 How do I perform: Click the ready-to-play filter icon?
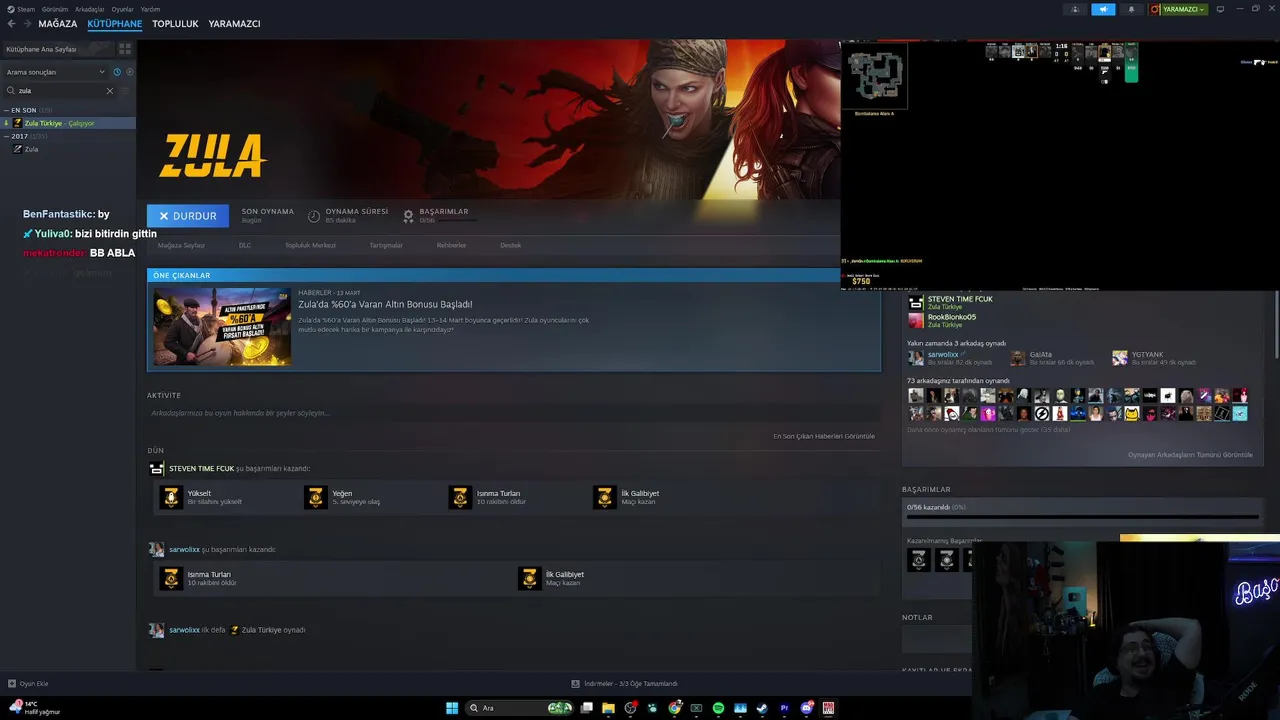click(129, 72)
